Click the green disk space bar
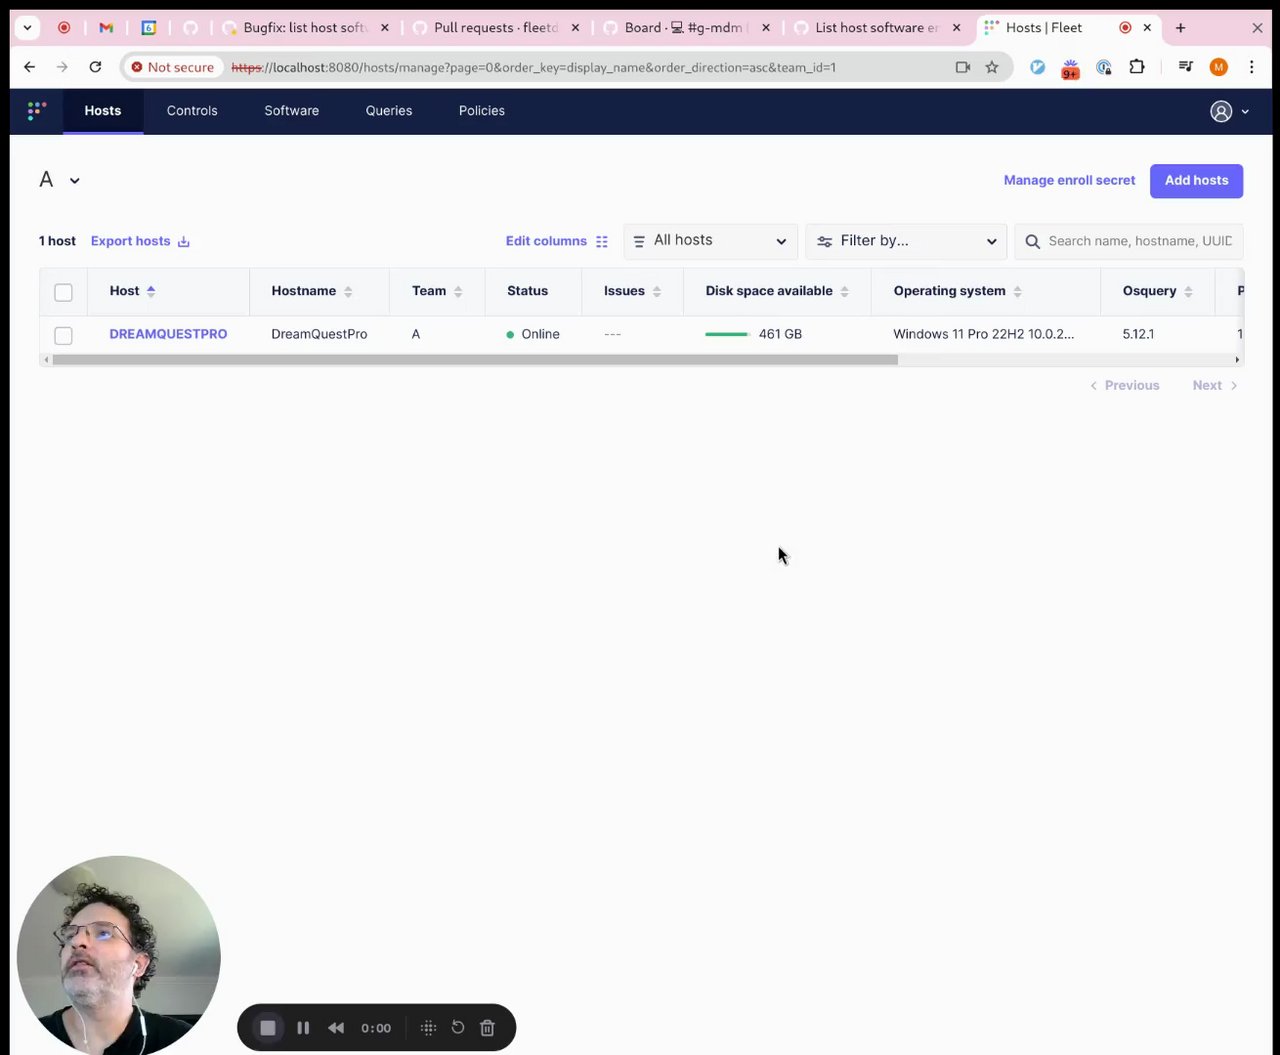 (x=727, y=334)
